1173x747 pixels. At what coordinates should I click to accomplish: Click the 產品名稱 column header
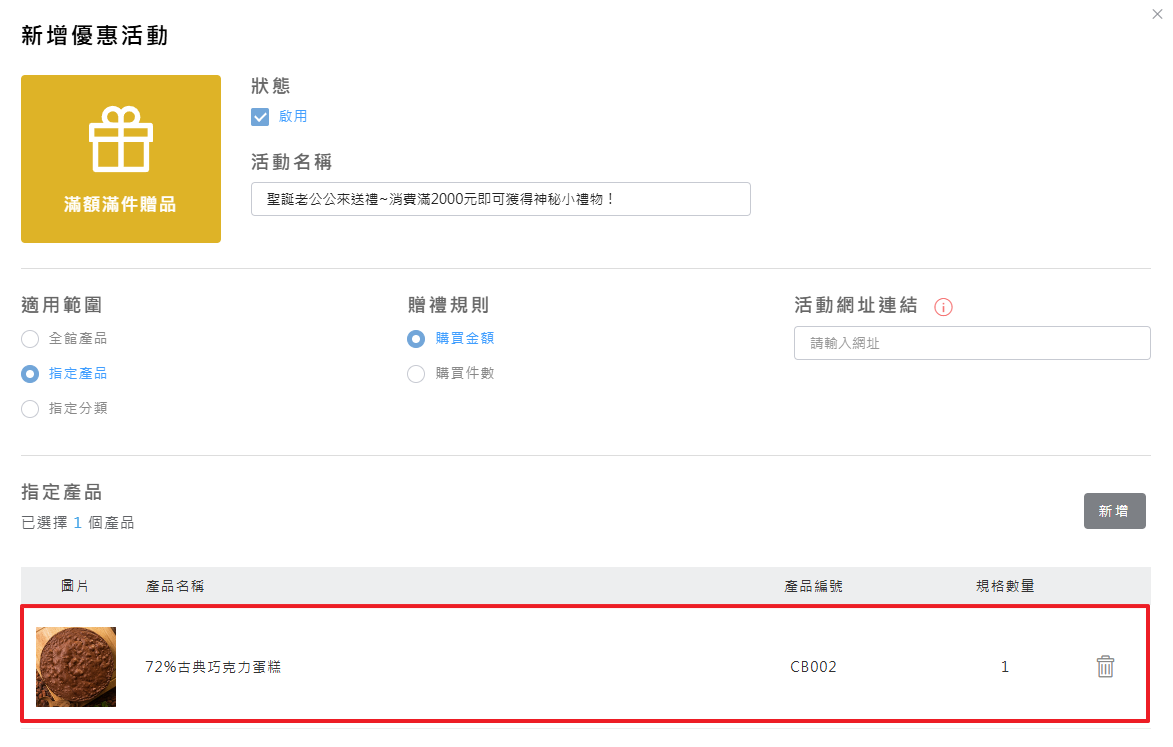(175, 586)
